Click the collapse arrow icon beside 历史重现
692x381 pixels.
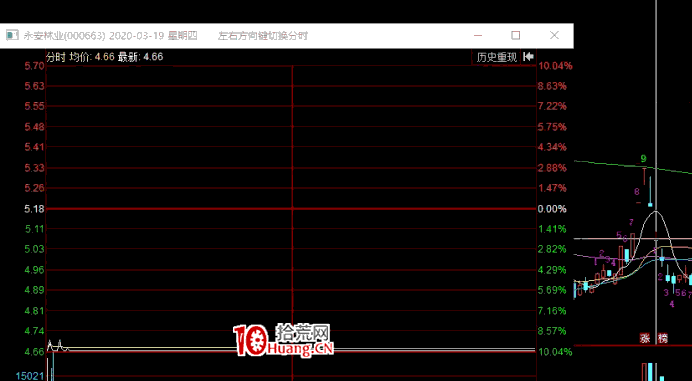pos(528,57)
